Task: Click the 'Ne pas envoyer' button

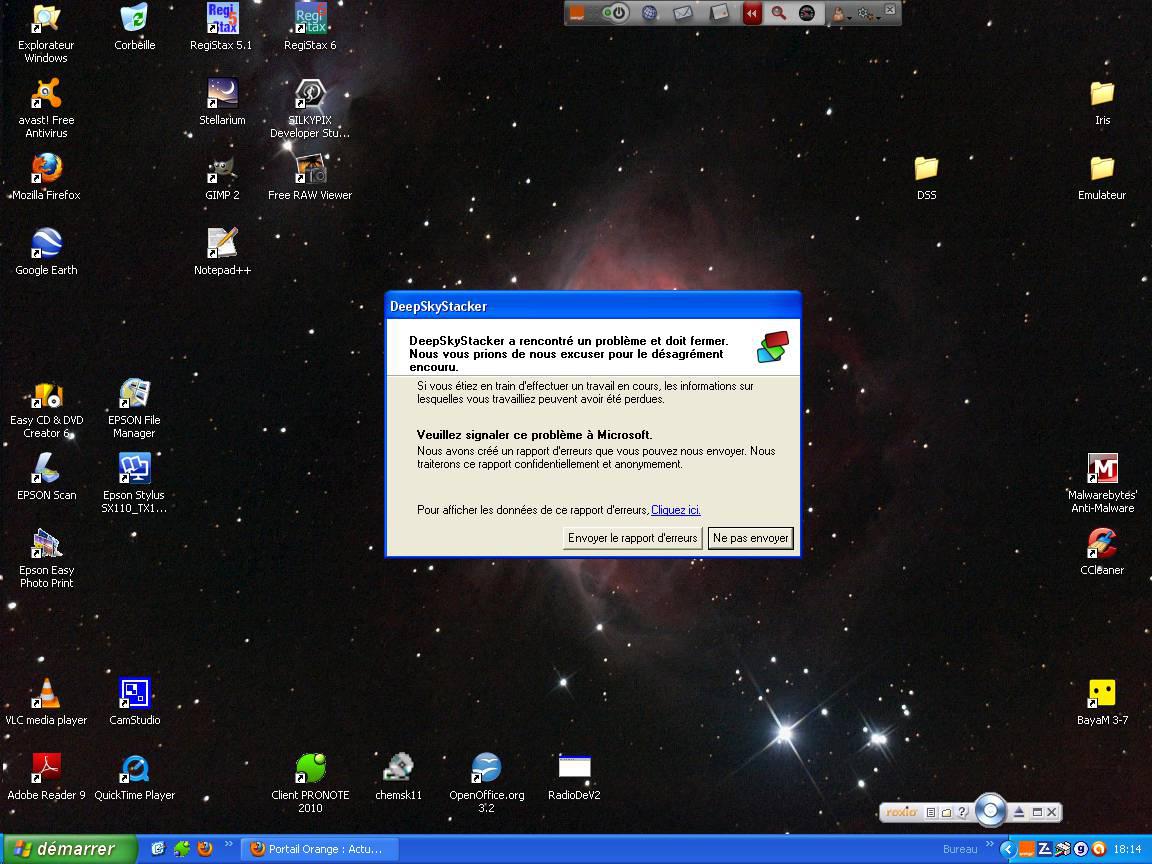Action: [x=750, y=538]
